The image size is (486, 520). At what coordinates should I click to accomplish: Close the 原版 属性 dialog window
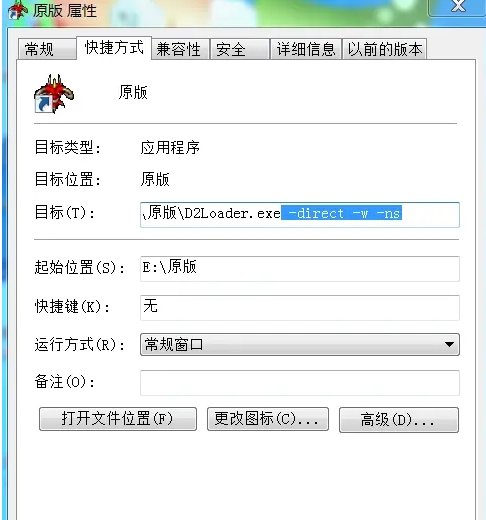click(x=458, y=7)
